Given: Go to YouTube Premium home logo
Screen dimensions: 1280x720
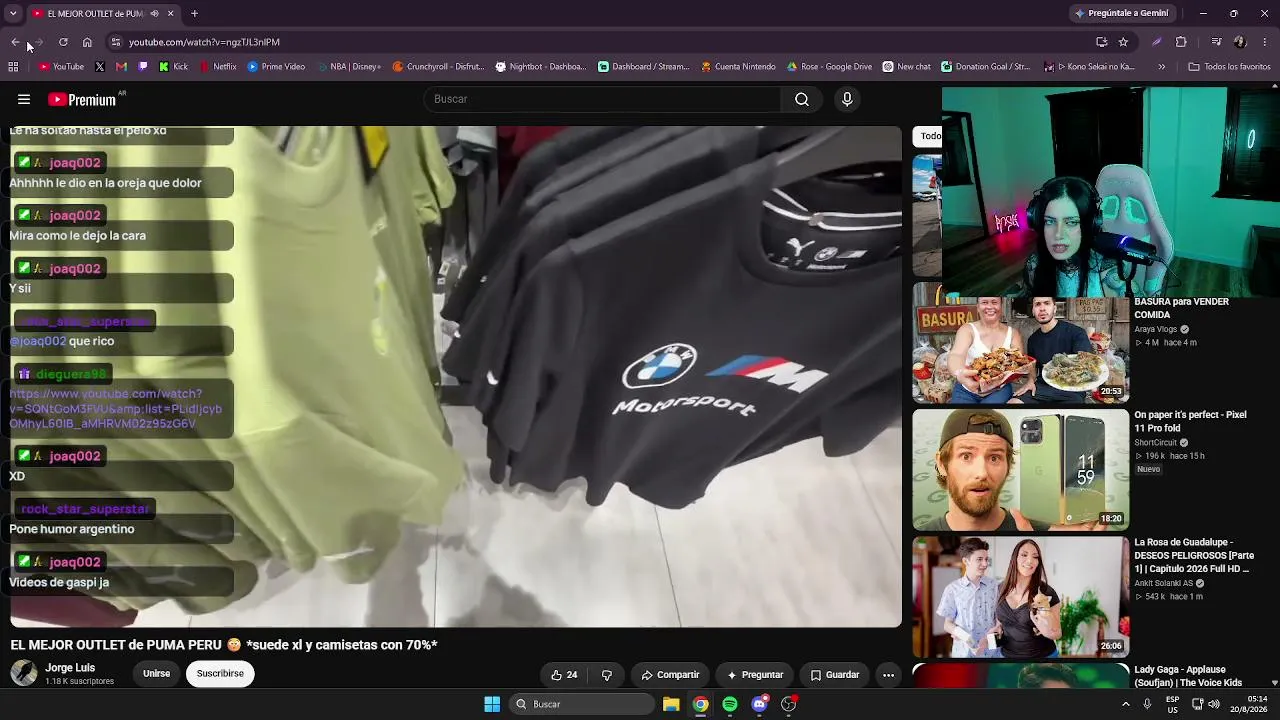Looking at the screenshot, I should 82,99.
